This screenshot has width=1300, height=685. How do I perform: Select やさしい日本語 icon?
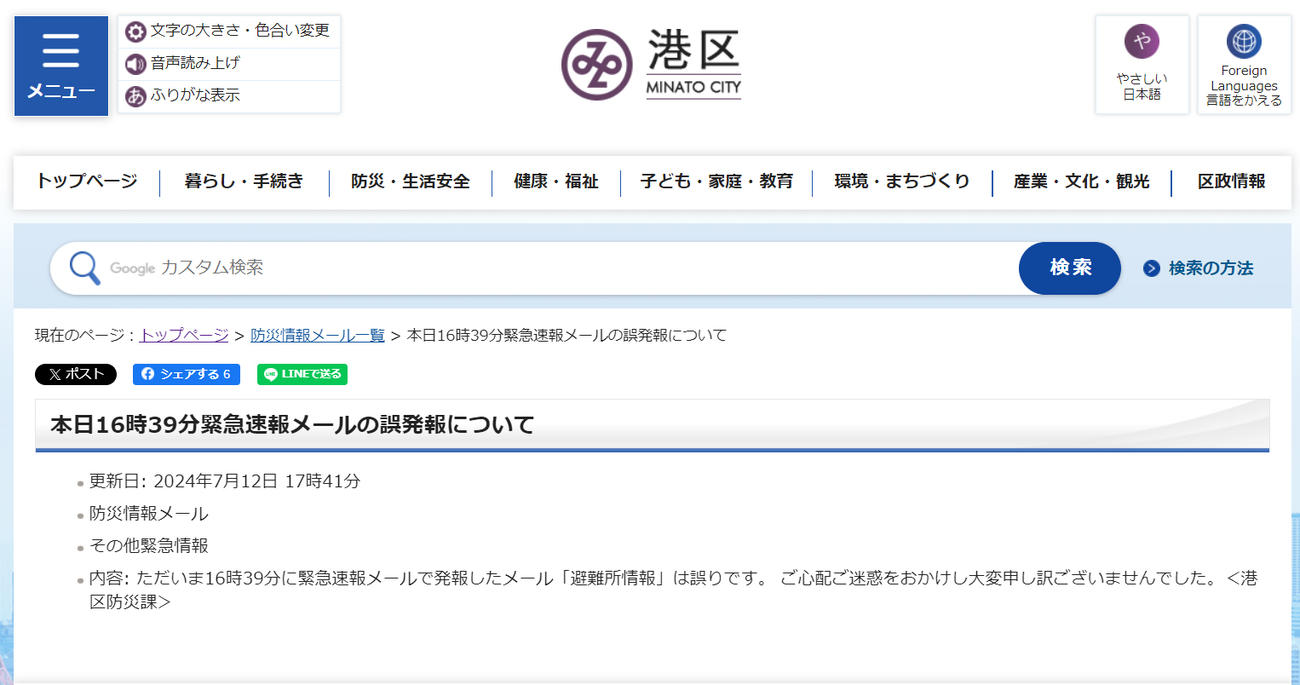[1142, 42]
